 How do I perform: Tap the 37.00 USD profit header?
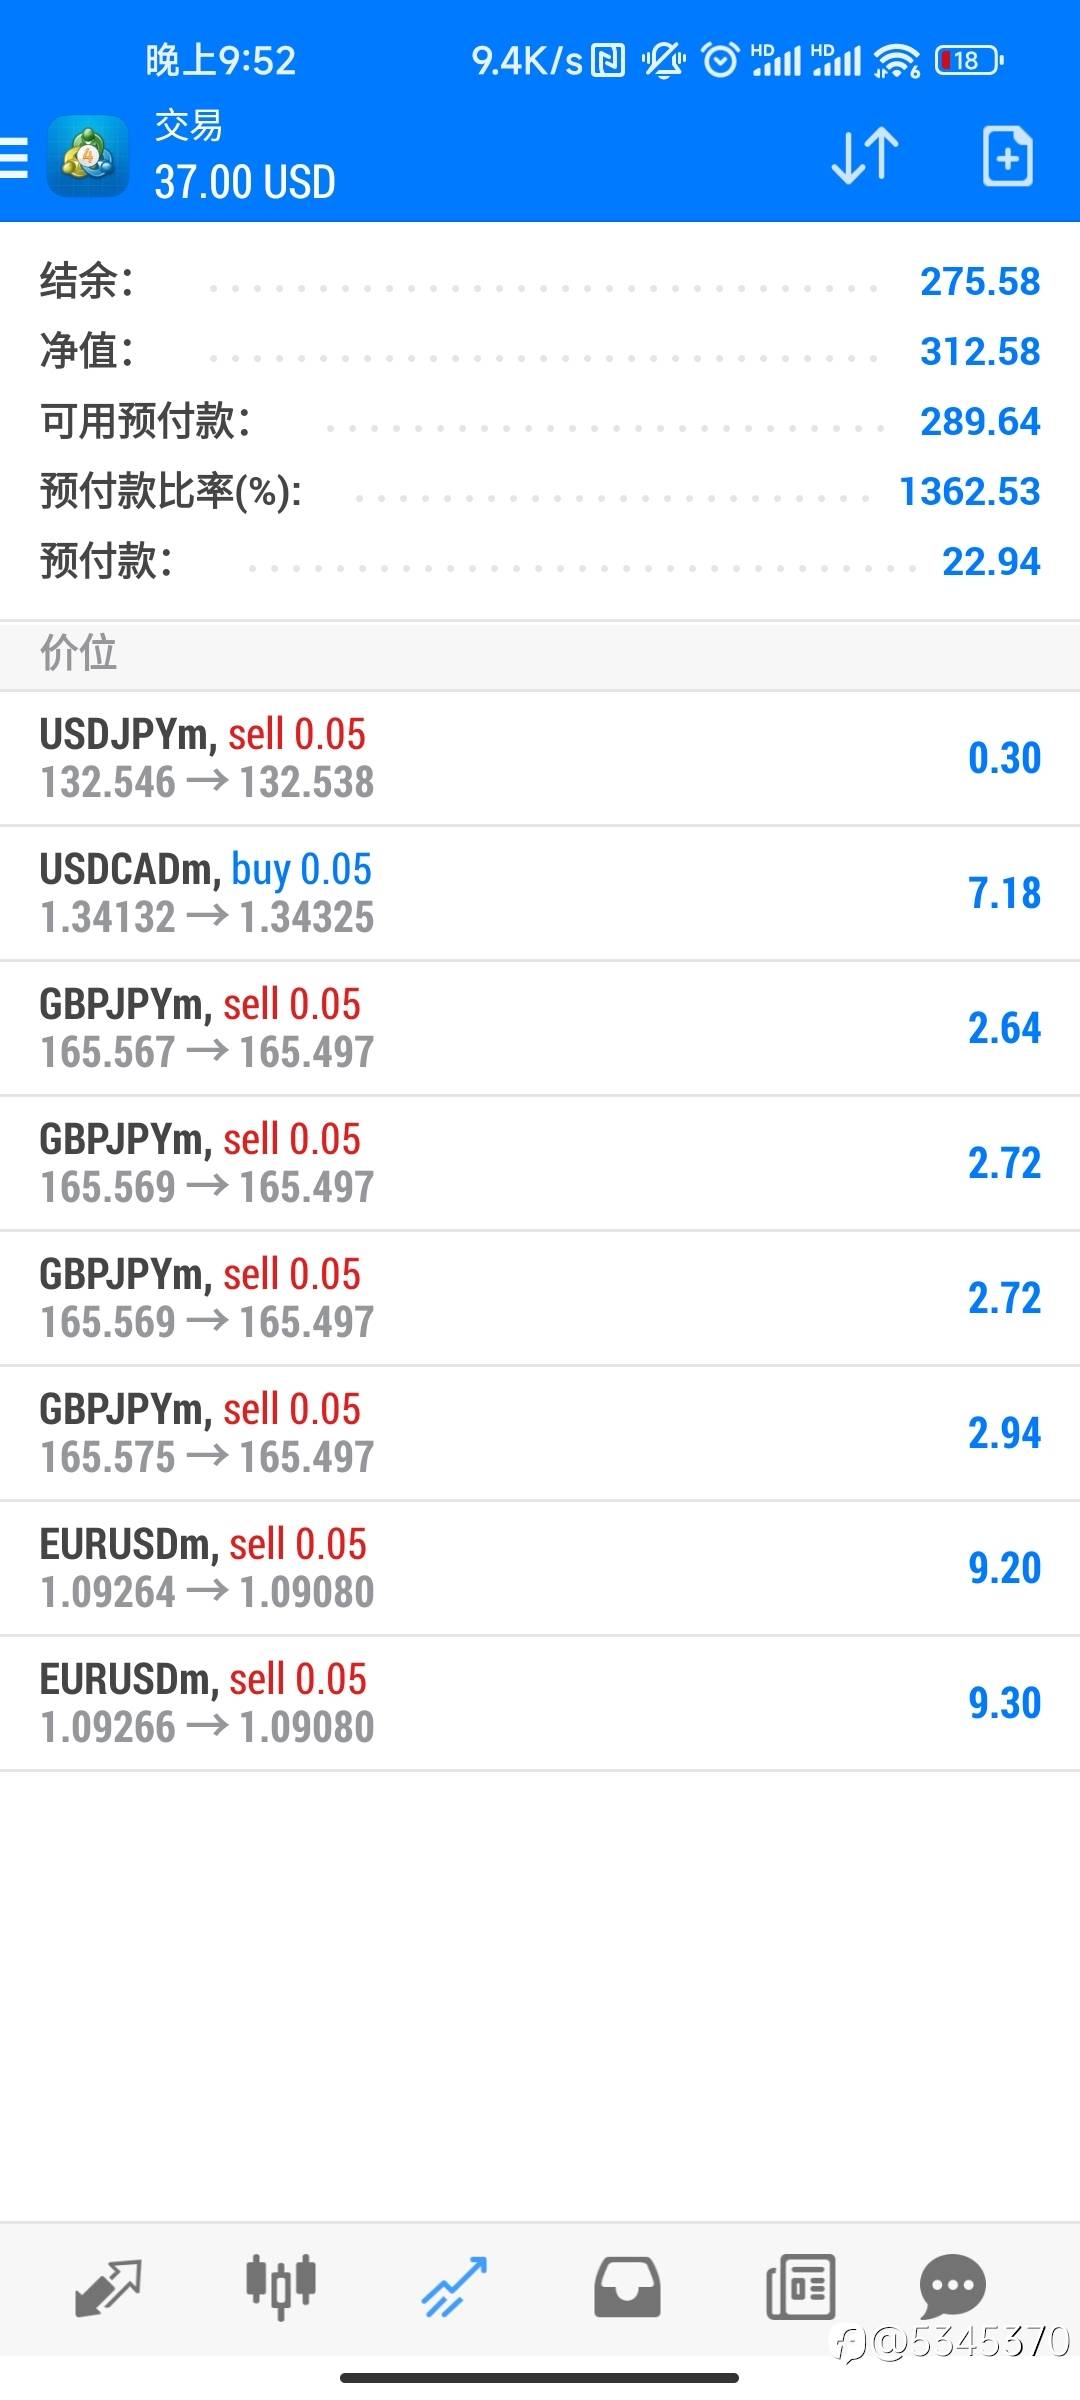[245, 182]
